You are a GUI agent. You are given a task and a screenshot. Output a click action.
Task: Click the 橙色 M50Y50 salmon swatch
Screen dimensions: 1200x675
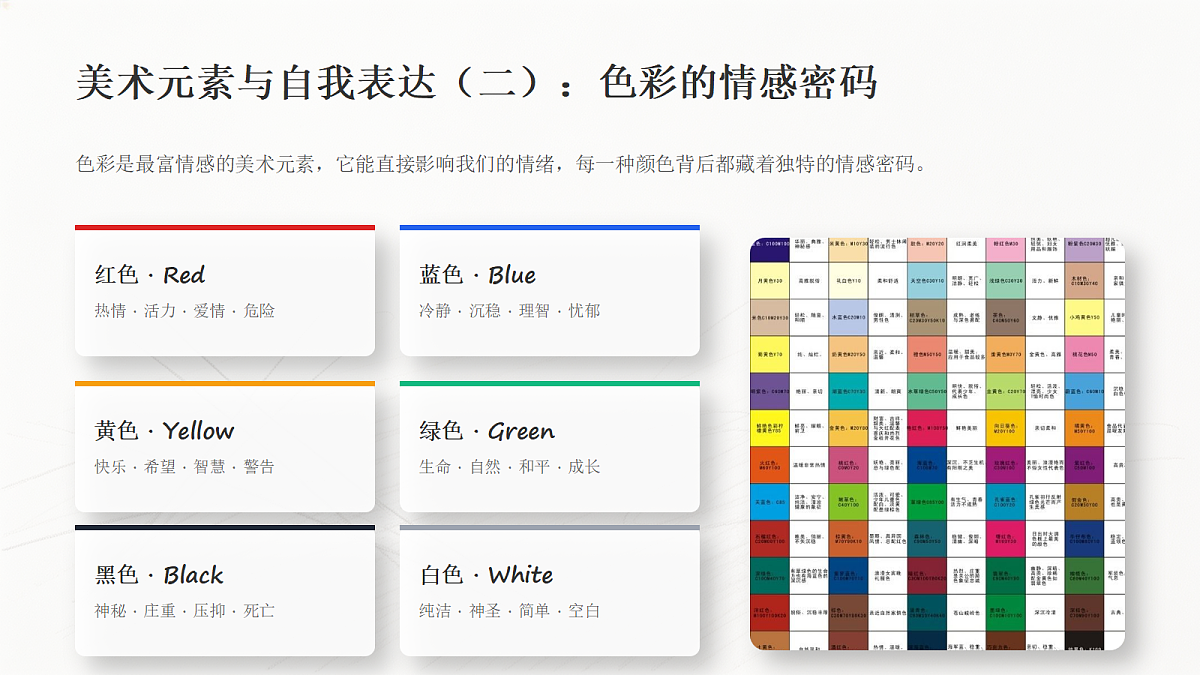(x=926, y=355)
